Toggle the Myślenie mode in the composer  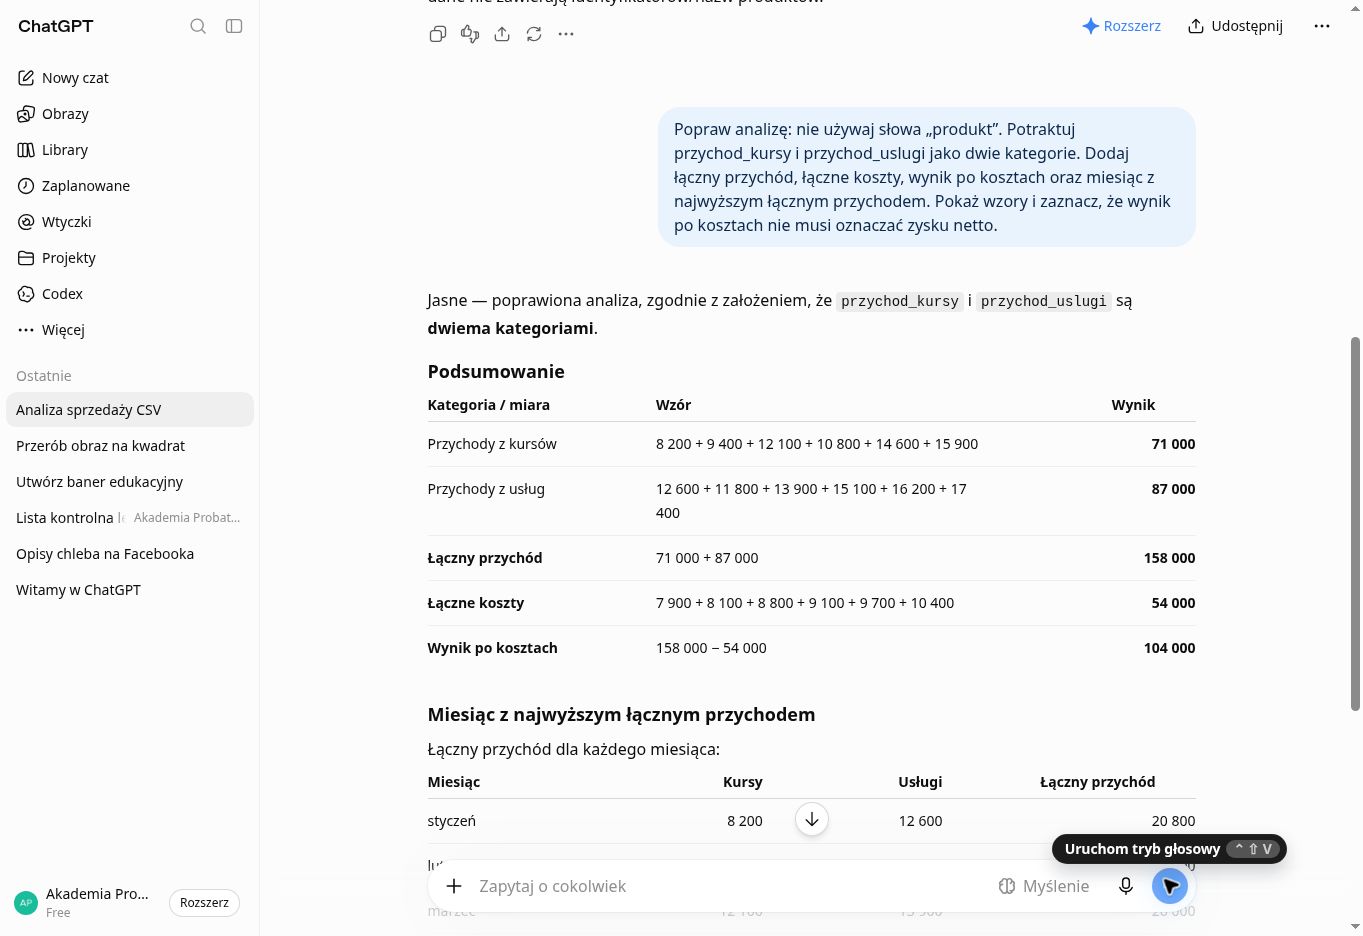click(x=1044, y=886)
